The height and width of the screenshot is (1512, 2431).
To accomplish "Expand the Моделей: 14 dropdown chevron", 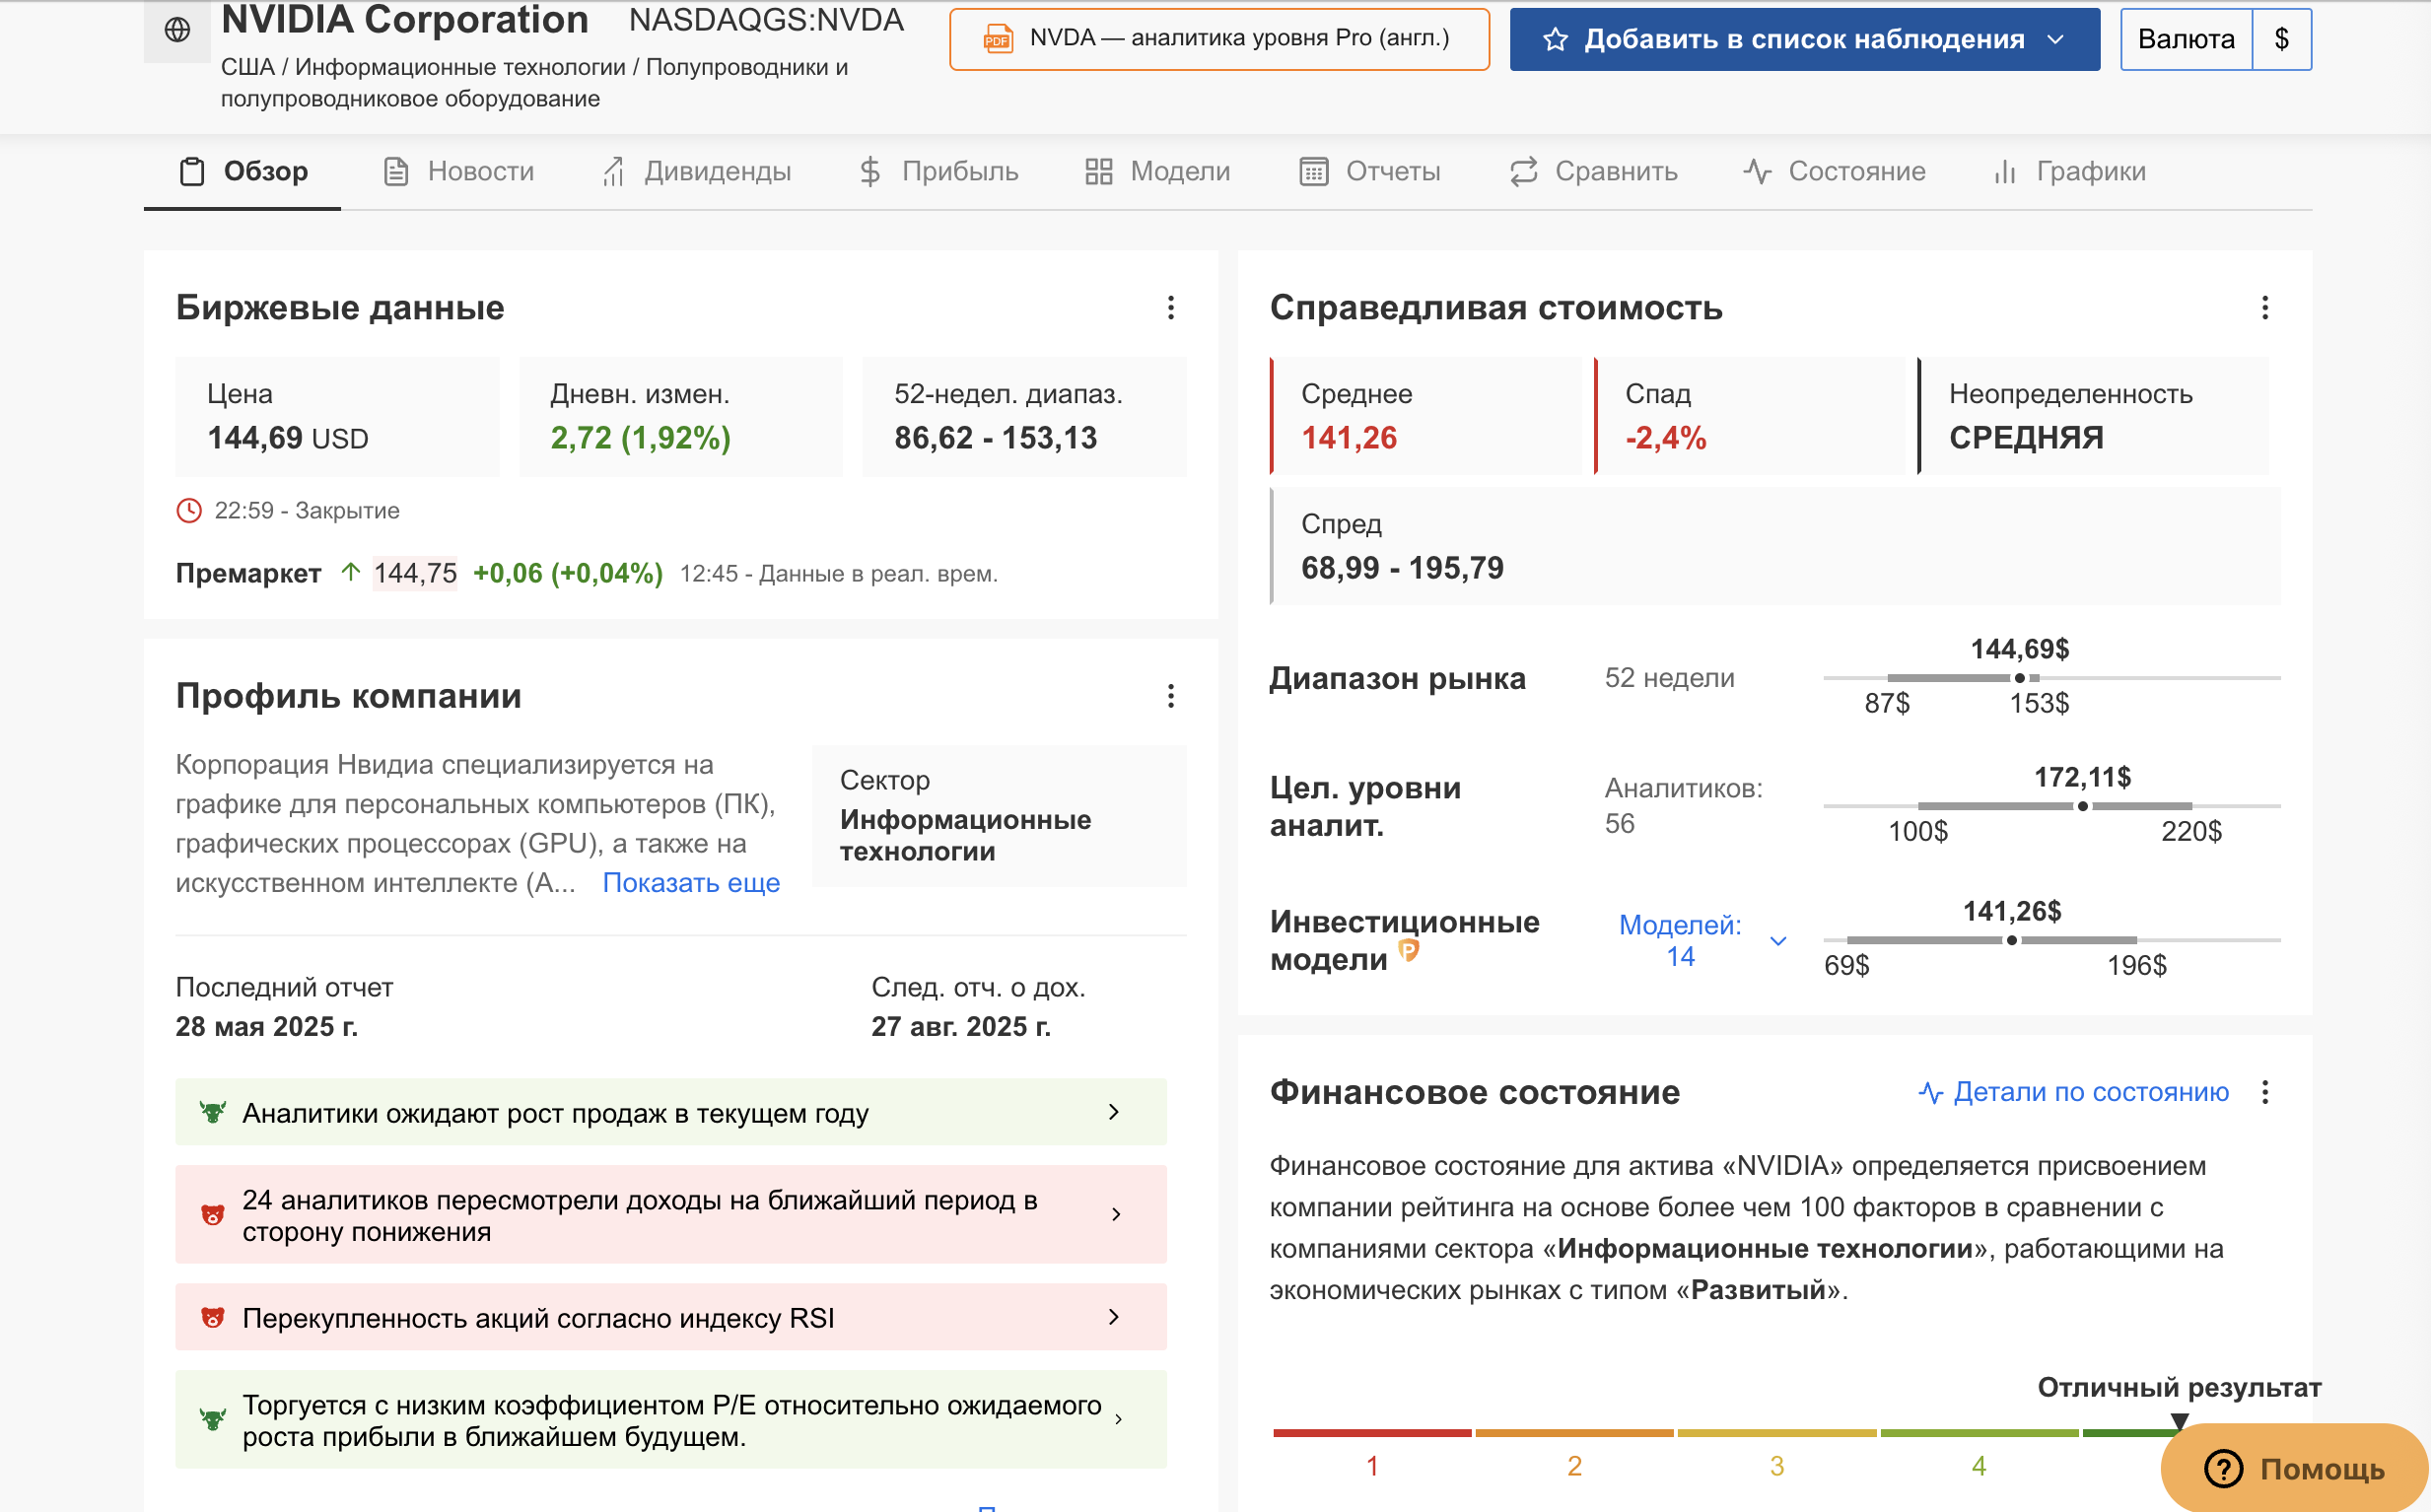I will 1778,941.
